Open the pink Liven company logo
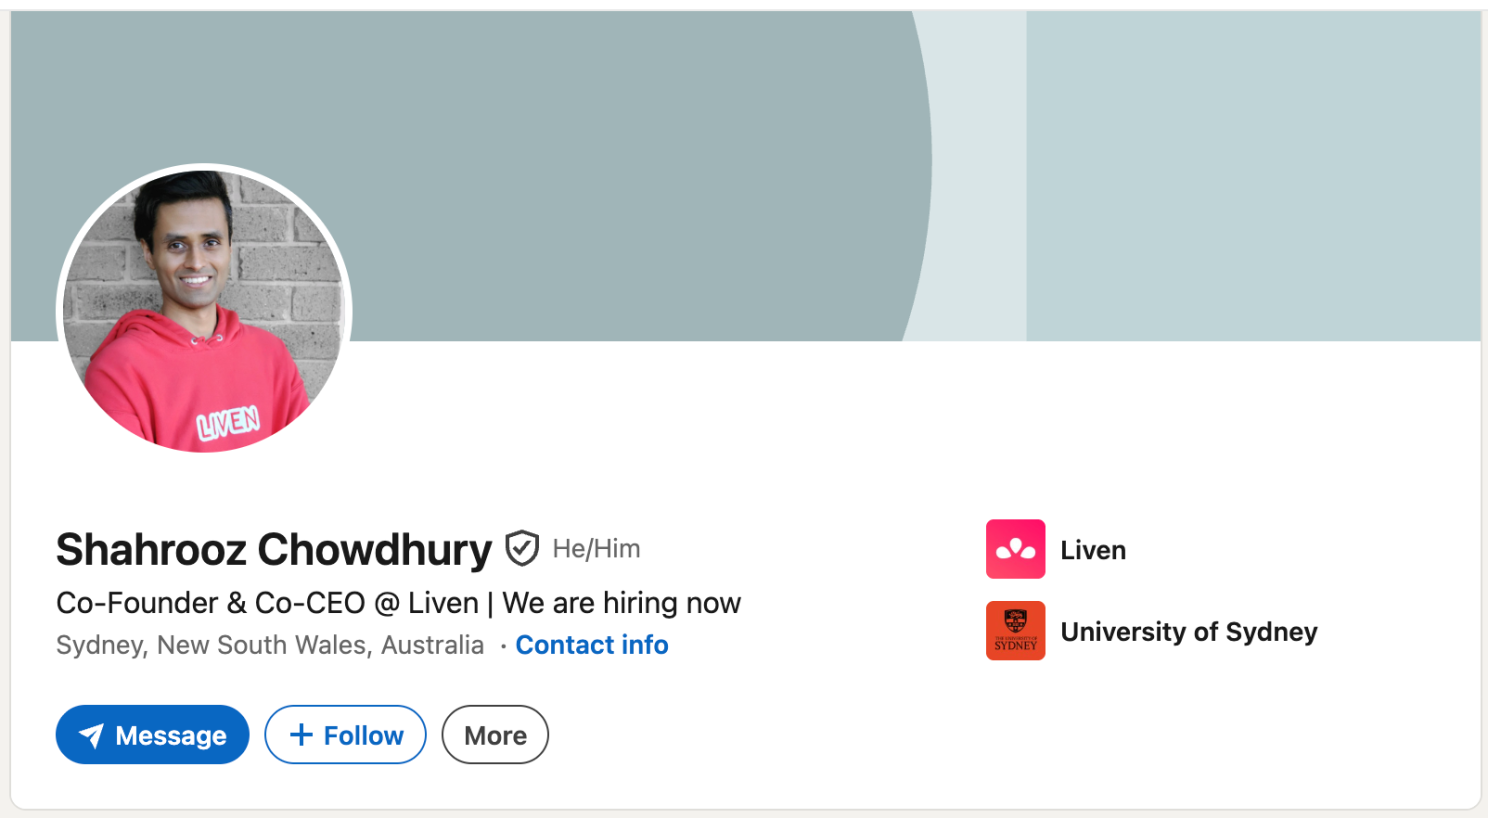The width and height of the screenshot is (1488, 818). point(1015,549)
